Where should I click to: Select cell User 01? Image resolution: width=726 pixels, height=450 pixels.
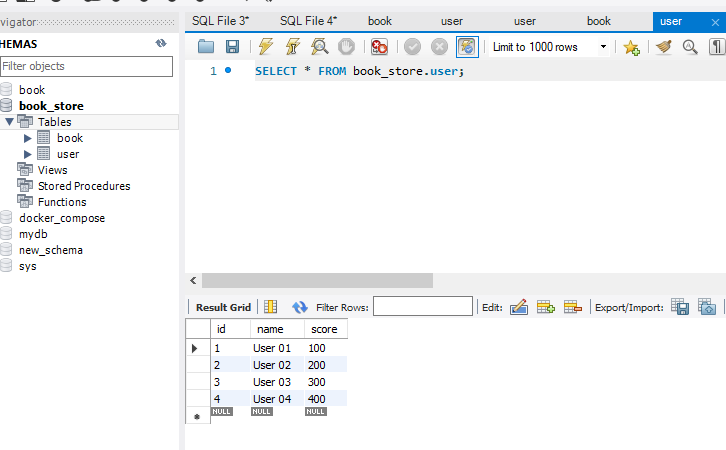(277, 348)
